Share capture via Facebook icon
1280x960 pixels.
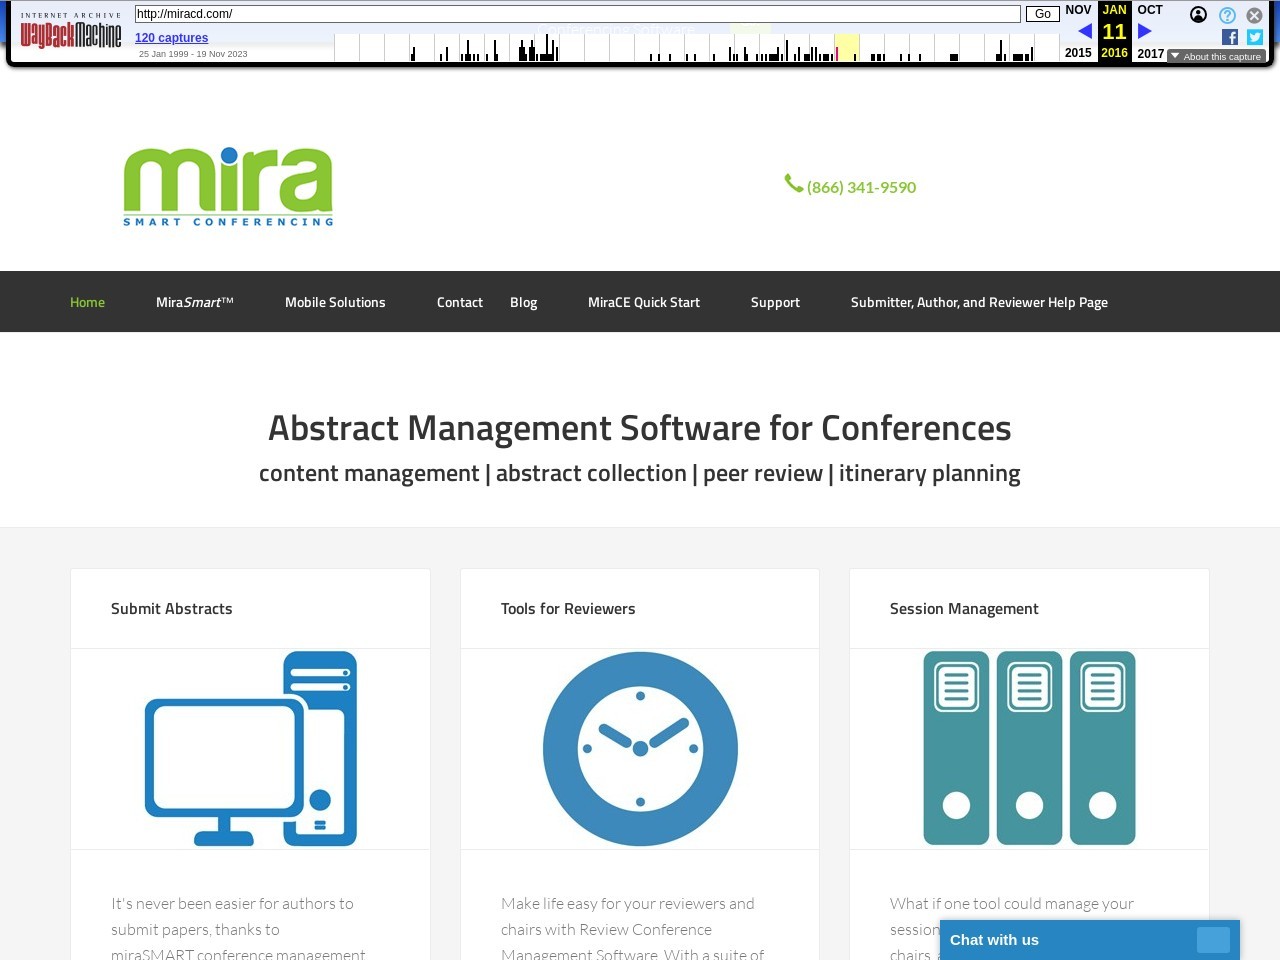point(1230,37)
